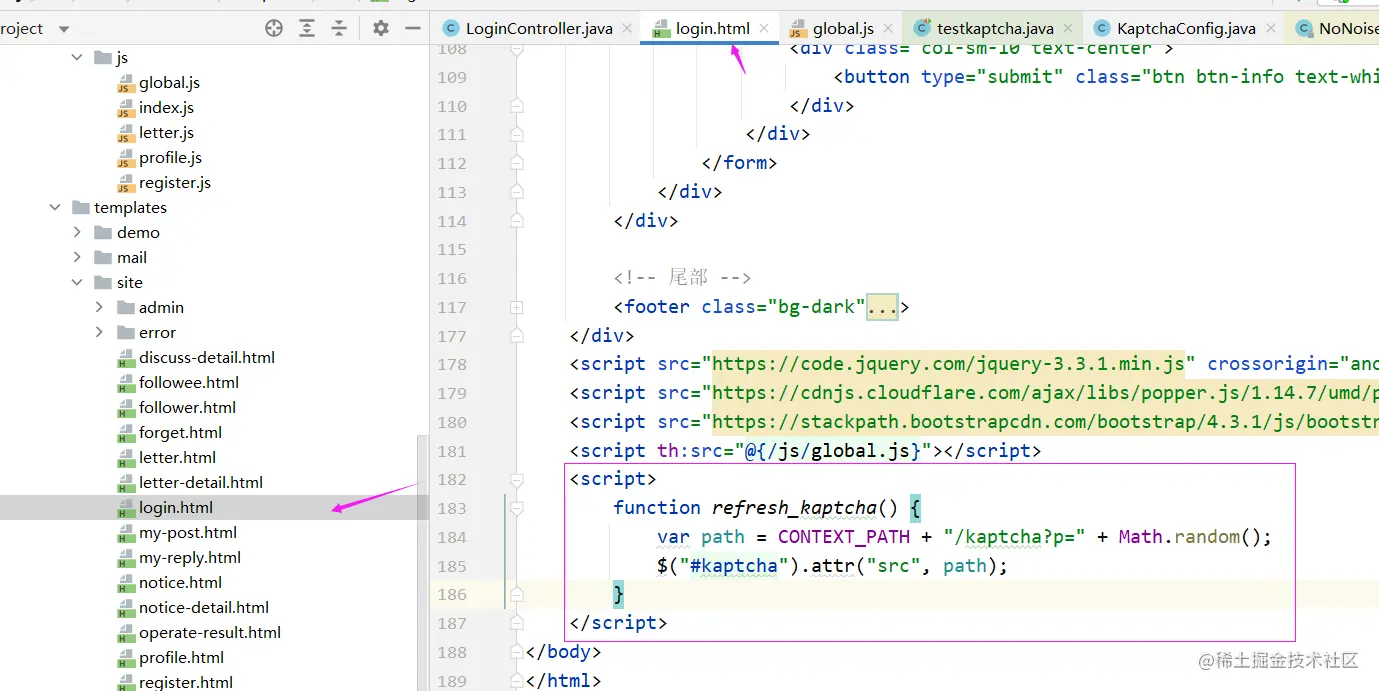Hide the project tool window
Screen dimensions: 1379x691
(412, 28)
